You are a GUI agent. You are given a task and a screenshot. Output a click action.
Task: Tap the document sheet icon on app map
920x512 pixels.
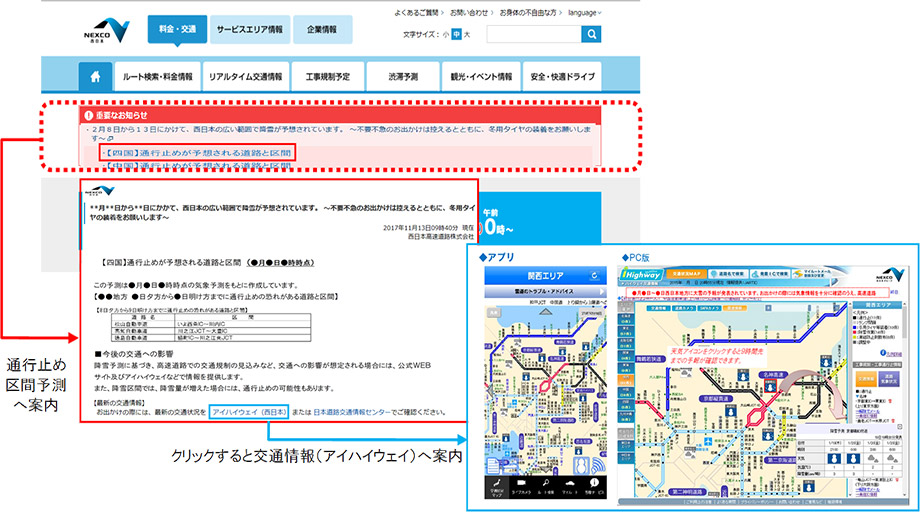click(493, 466)
